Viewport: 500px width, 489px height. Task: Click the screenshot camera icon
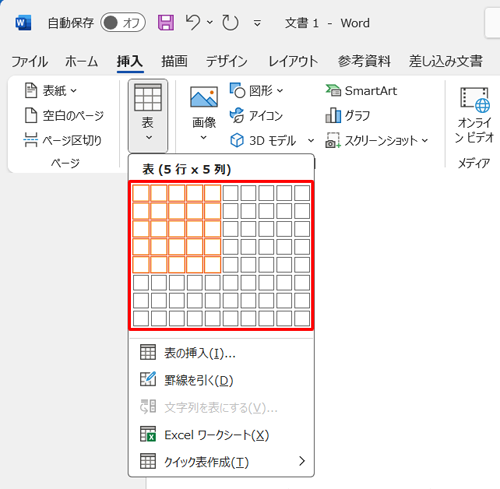pos(333,140)
